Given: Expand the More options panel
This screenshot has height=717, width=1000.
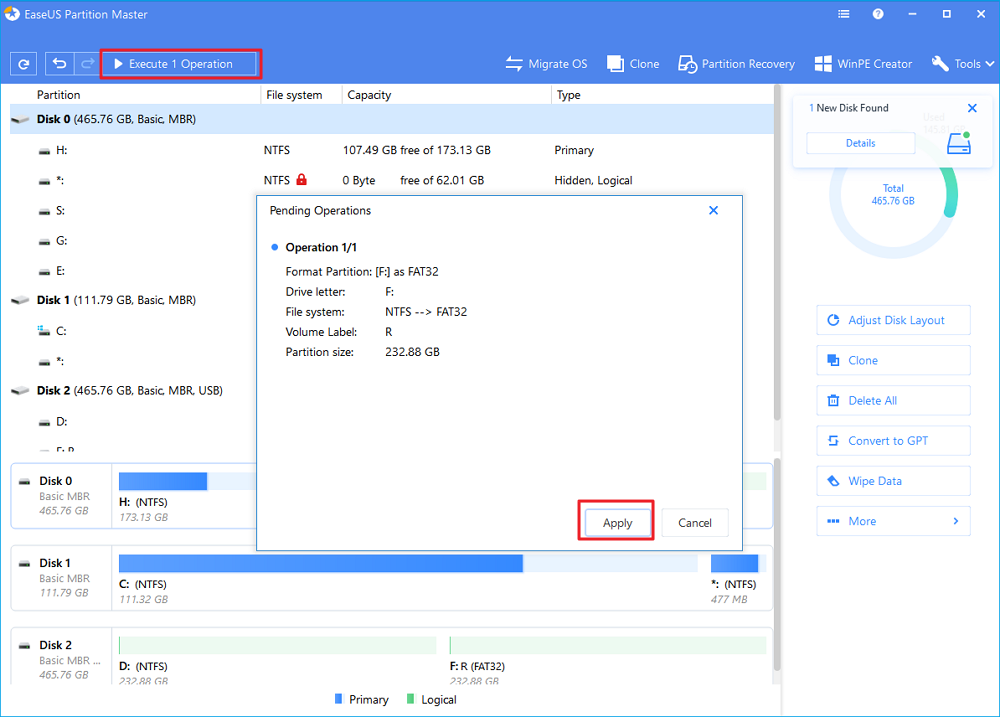Looking at the screenshot, I should [x=892, y=520].
